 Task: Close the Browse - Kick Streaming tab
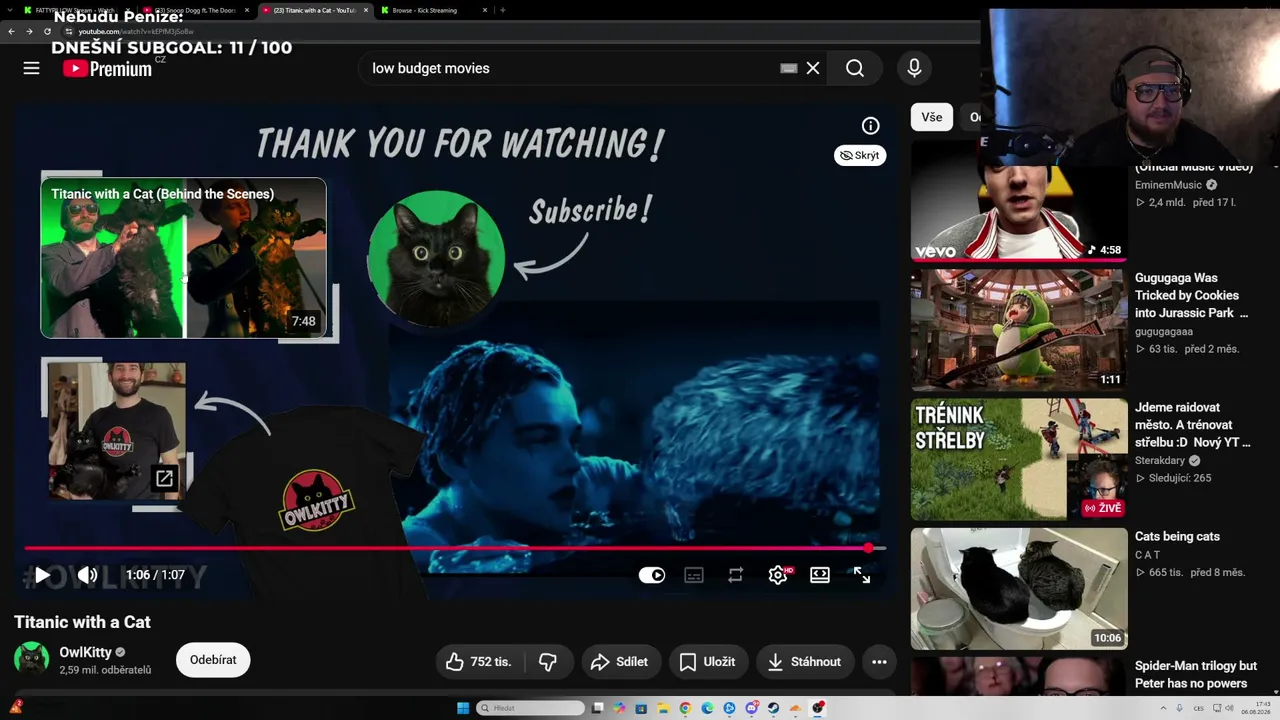coord(485,10)
